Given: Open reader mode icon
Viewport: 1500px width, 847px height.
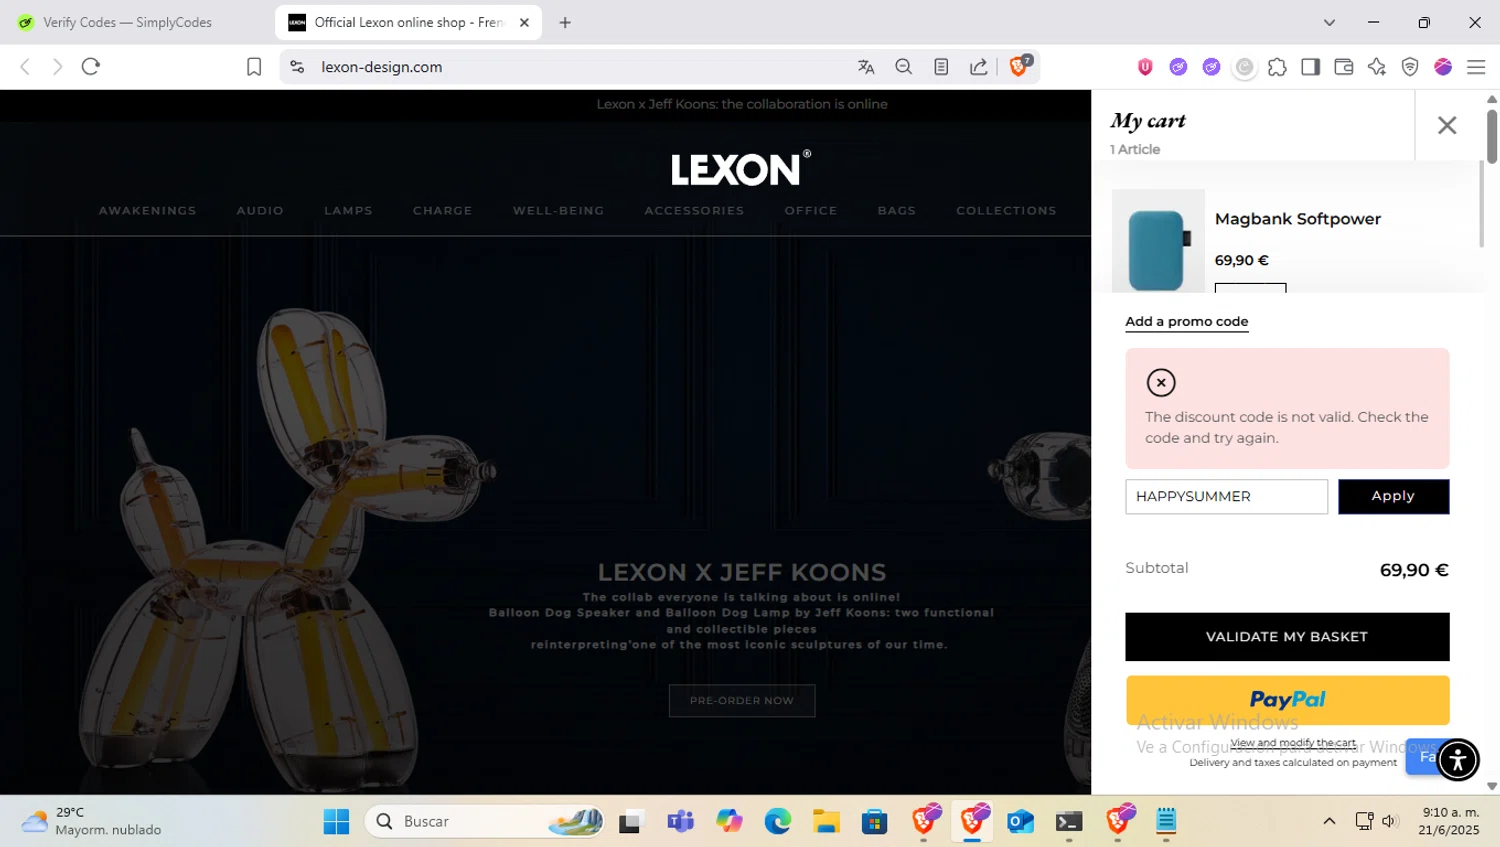Looking at the screenshot, I should pos(941,67).
